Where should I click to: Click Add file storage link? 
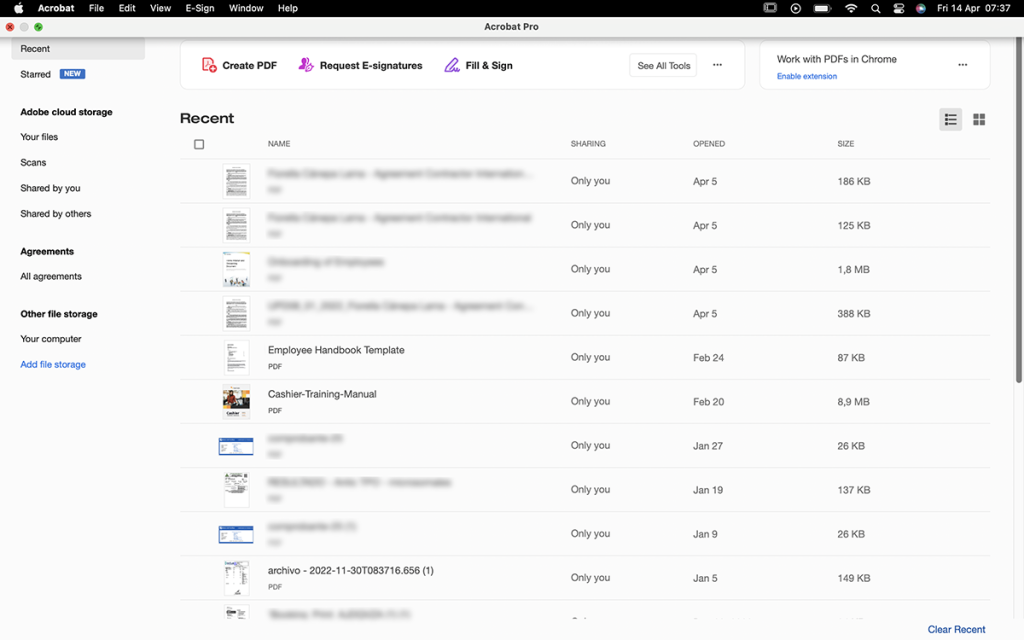tap(53, 364)
